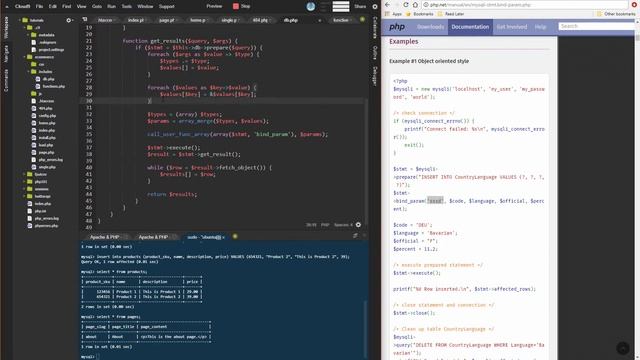The height and width of the screenshot is (360, 640).
Task: Open the Tools menu
Action: (127, 7)
